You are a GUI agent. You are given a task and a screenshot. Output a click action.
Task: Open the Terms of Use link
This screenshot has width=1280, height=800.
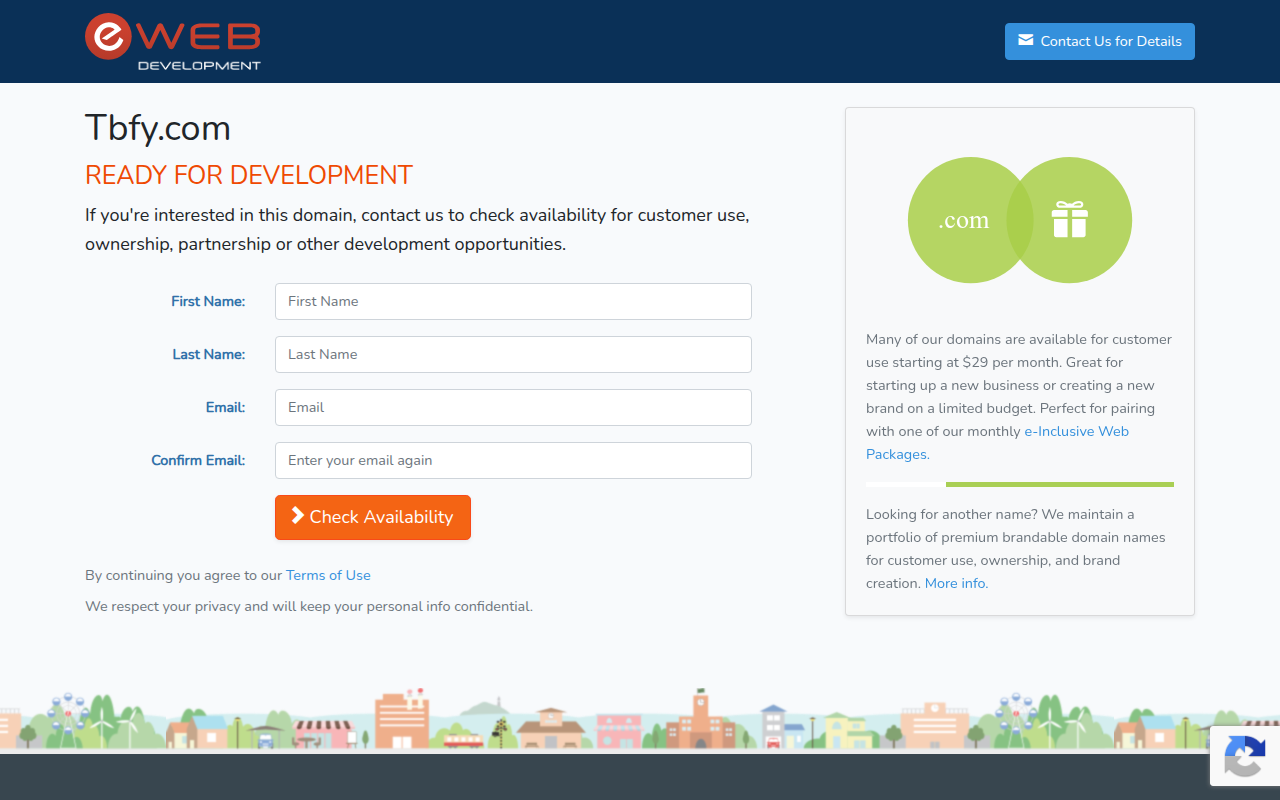click(x=328, y=575)
